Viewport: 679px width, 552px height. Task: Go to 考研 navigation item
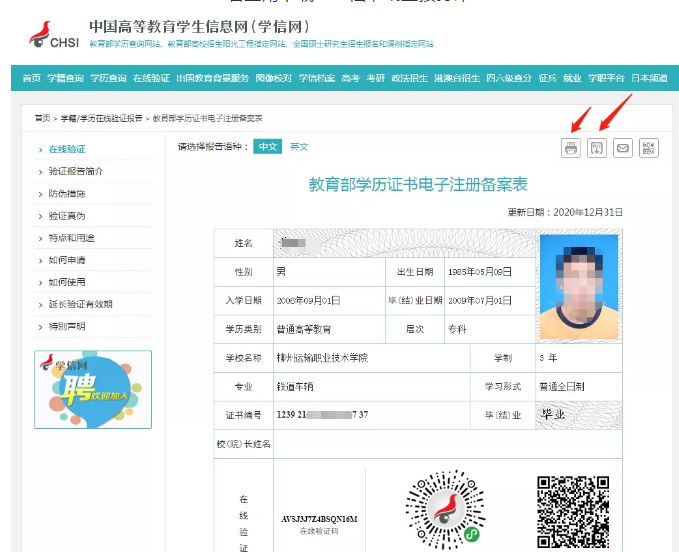point(375,78)
